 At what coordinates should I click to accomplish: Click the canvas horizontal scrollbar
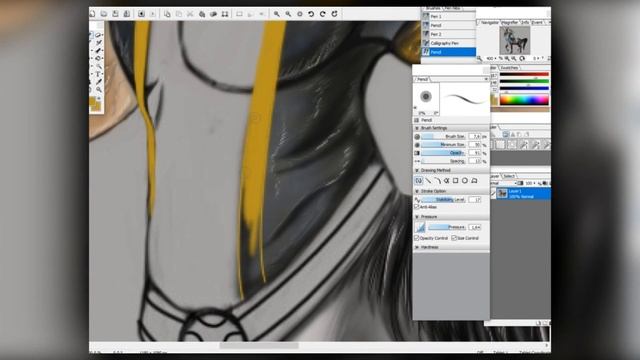pos(259,346)
